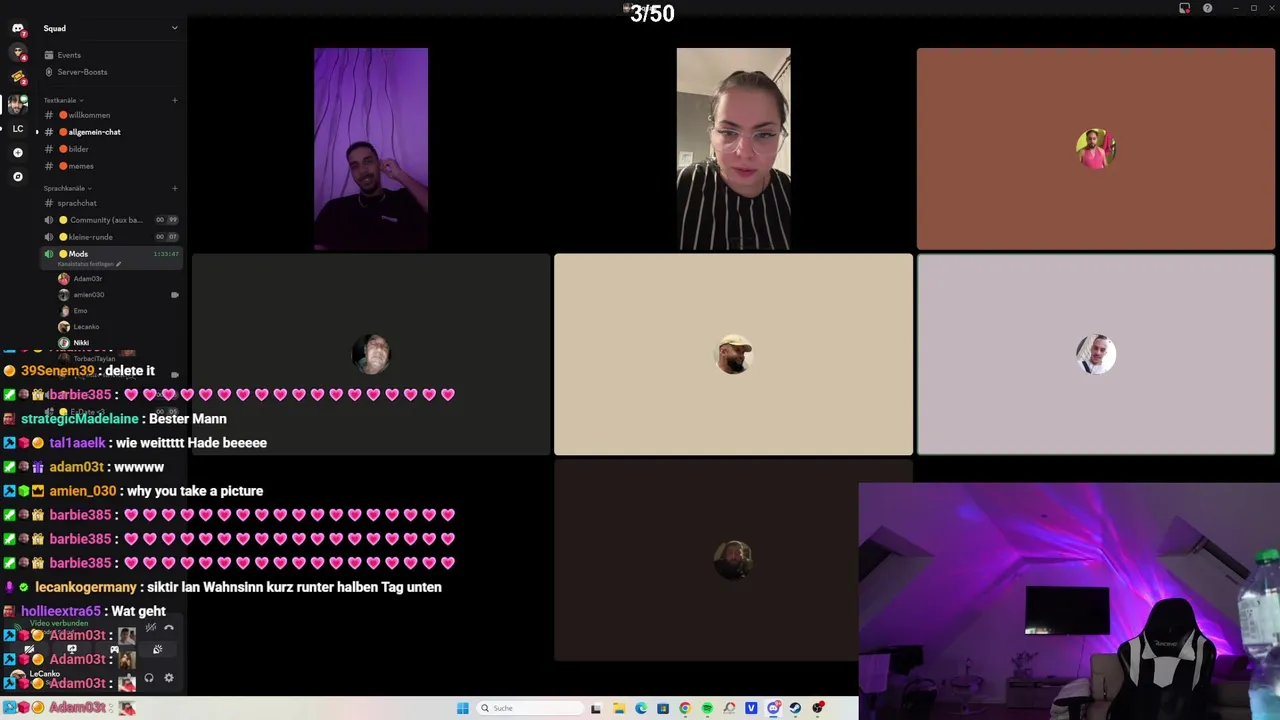This screenshot has height=720, width=1280.
Task: Open user settings gear icon
Action: point(168,678)
